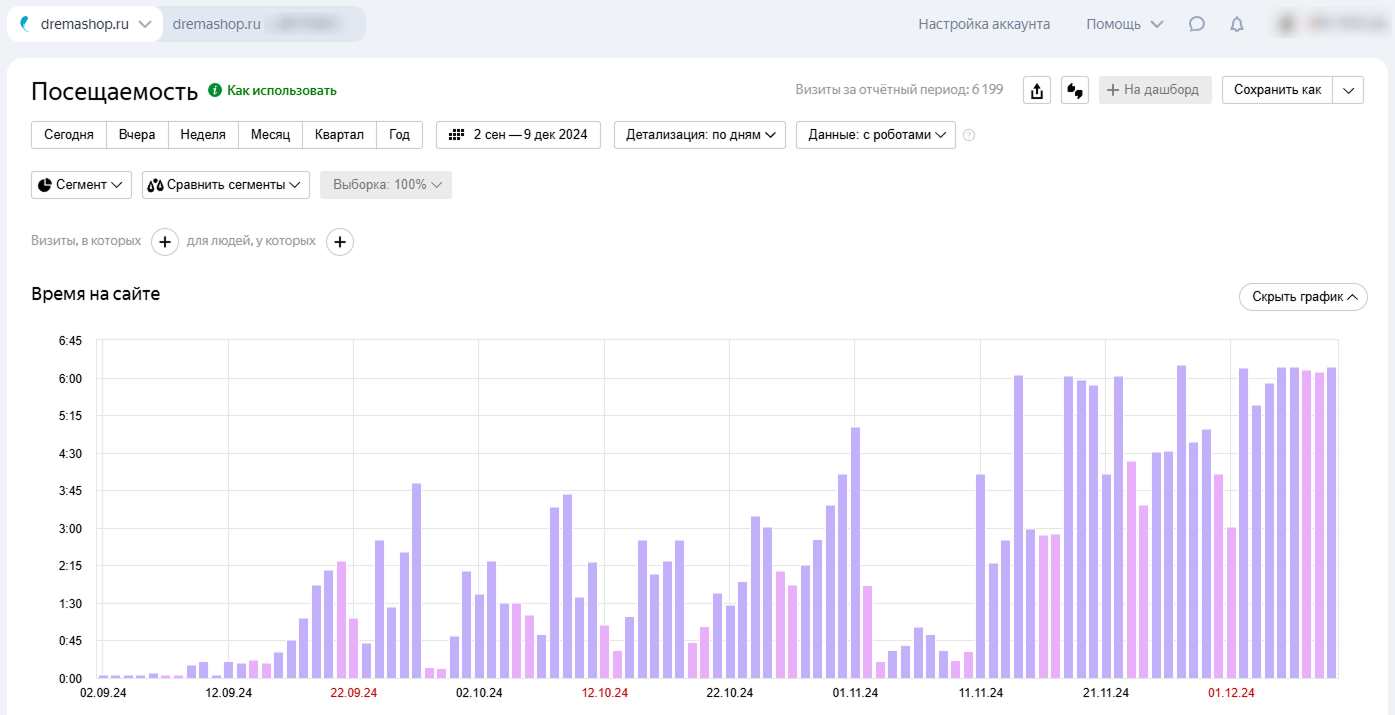The width and height of the screenshot is (1395, 715).
Task: Collapse the chart with Скрыть график
Action: [x=1302, y=297]
